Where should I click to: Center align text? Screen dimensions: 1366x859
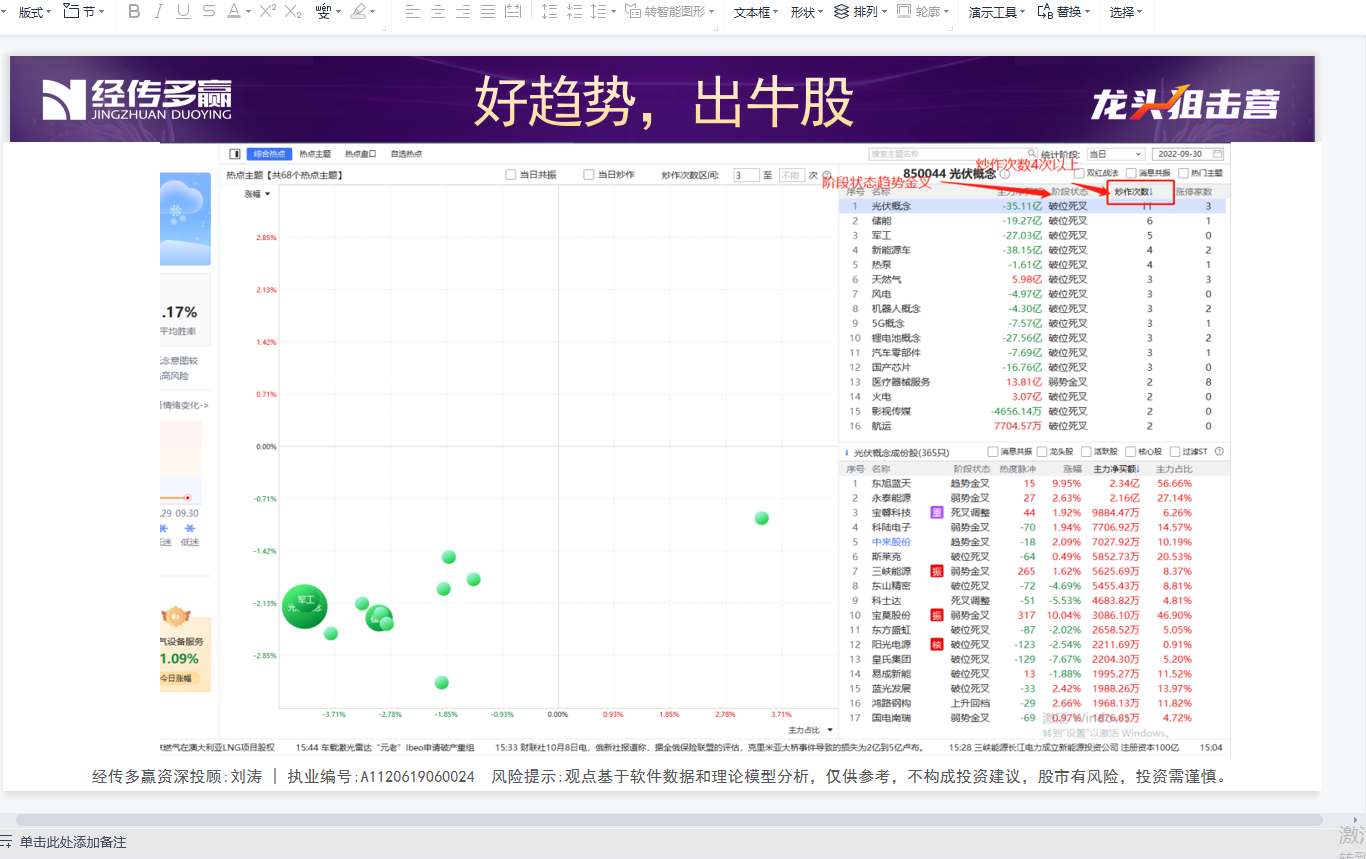pyautogui.click(x=438, y=11)
